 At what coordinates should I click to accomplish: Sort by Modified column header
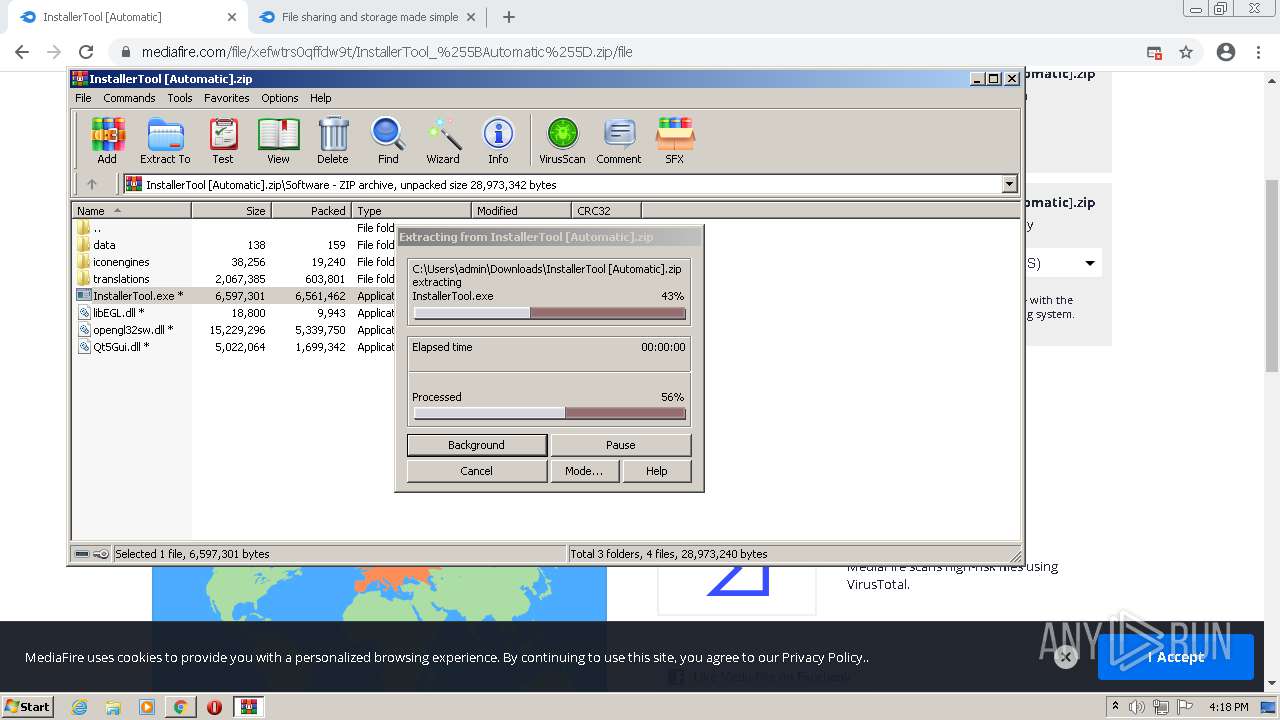[521, 211]
